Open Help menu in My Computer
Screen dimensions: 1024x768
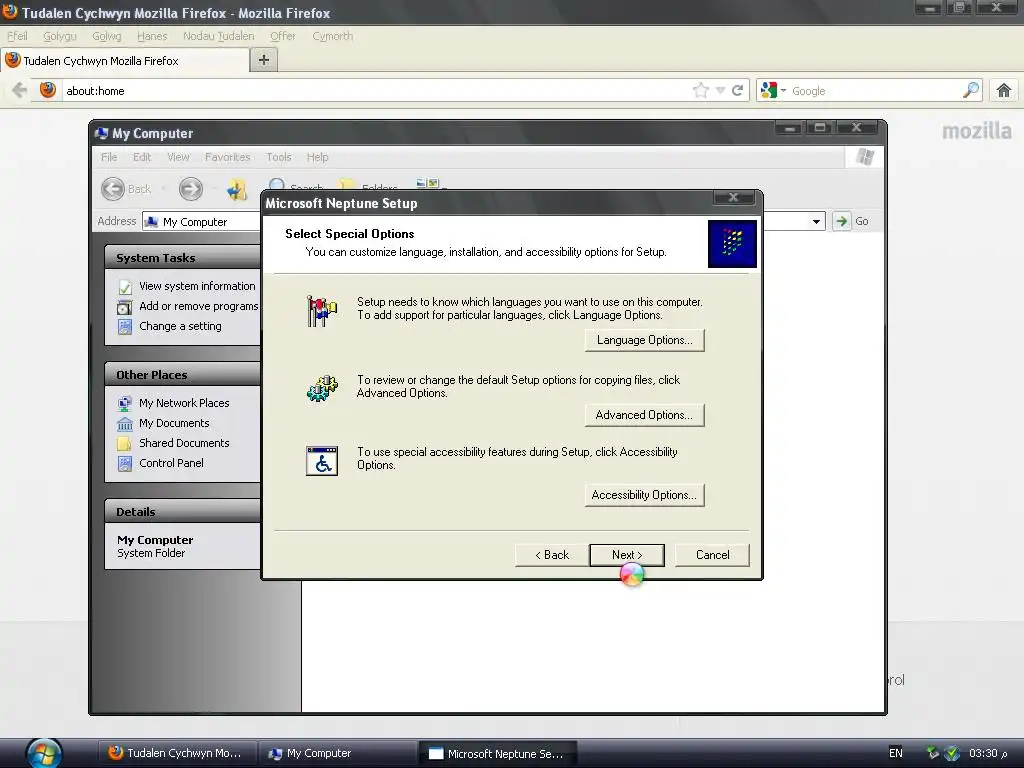(x=317, y=157)
